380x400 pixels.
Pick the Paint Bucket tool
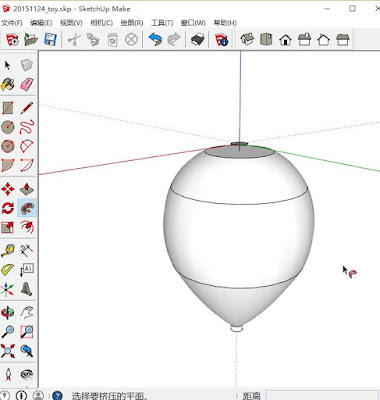pyautogui.click(x=8, y=84)
